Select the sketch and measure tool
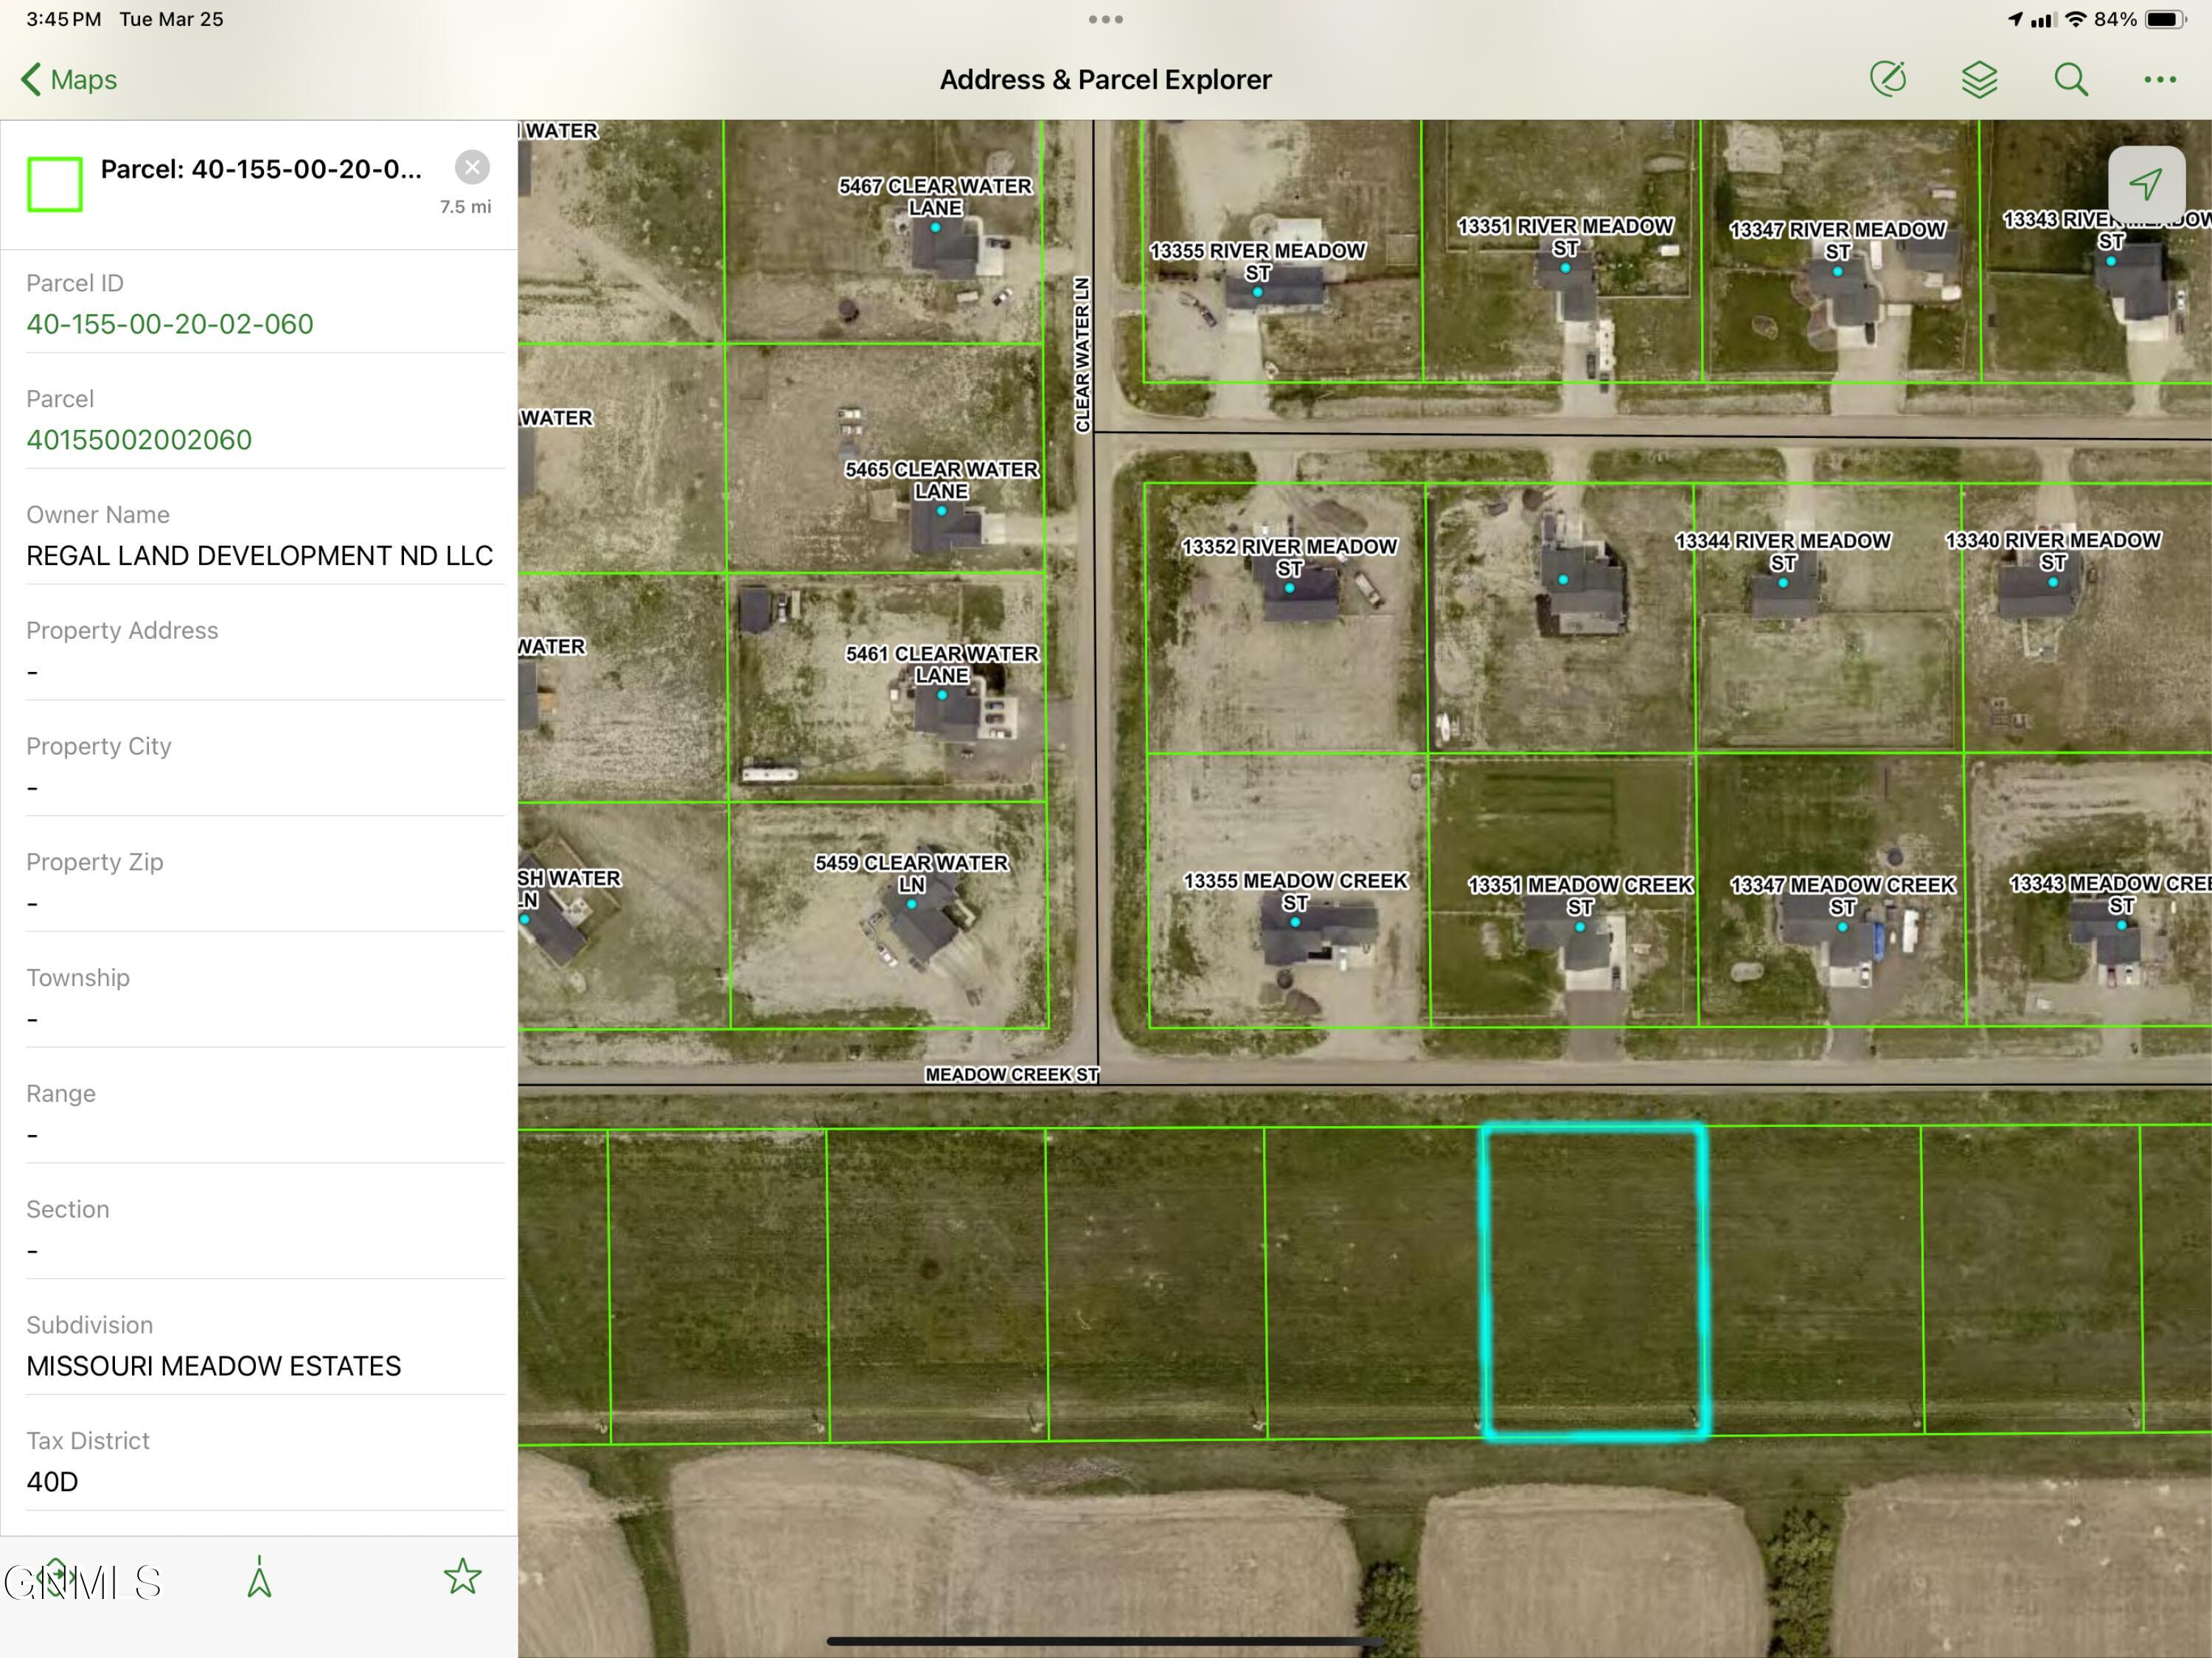Image resolution: width=2212 pixels, height=1658 pixels. click(1890, 79)
